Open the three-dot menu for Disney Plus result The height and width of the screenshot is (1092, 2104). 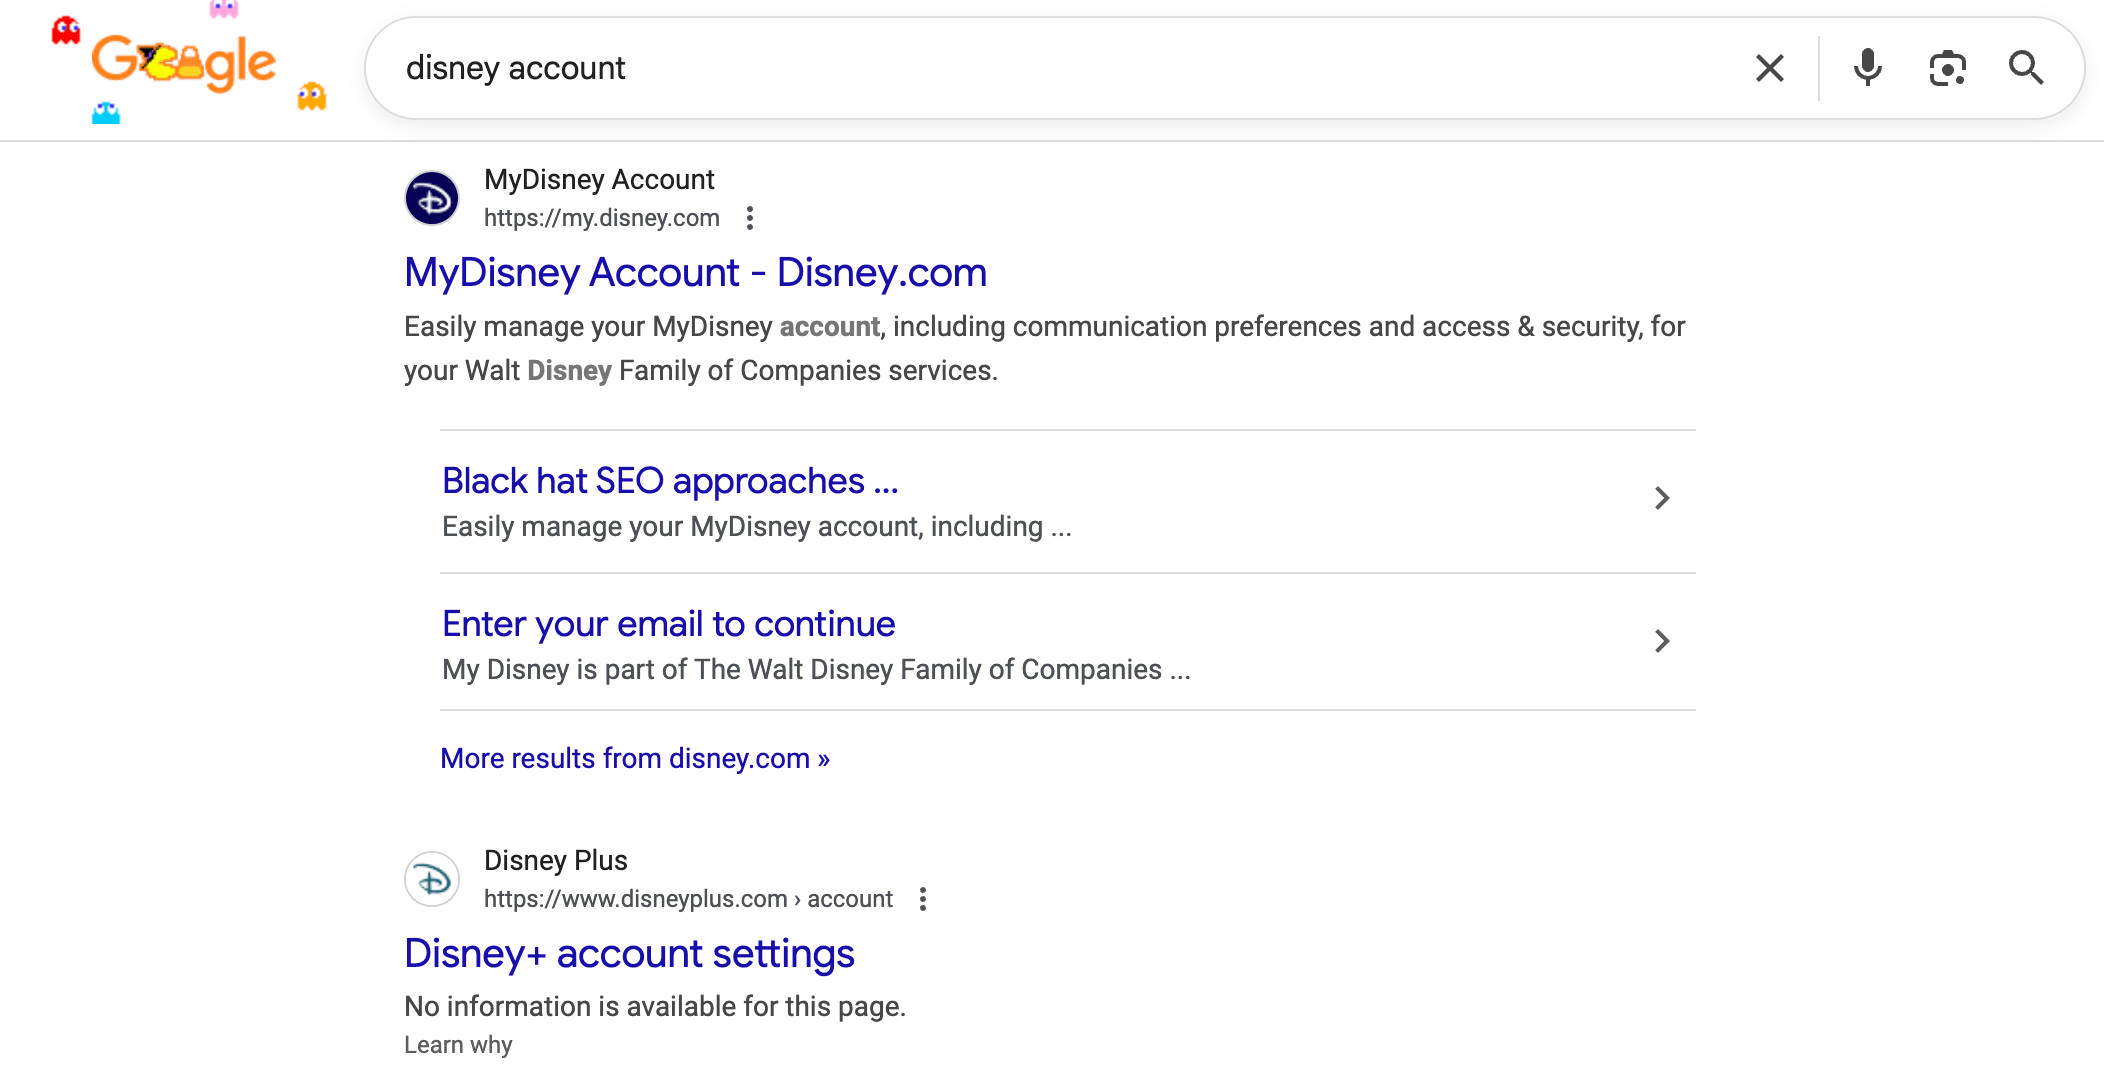[923, 899]
